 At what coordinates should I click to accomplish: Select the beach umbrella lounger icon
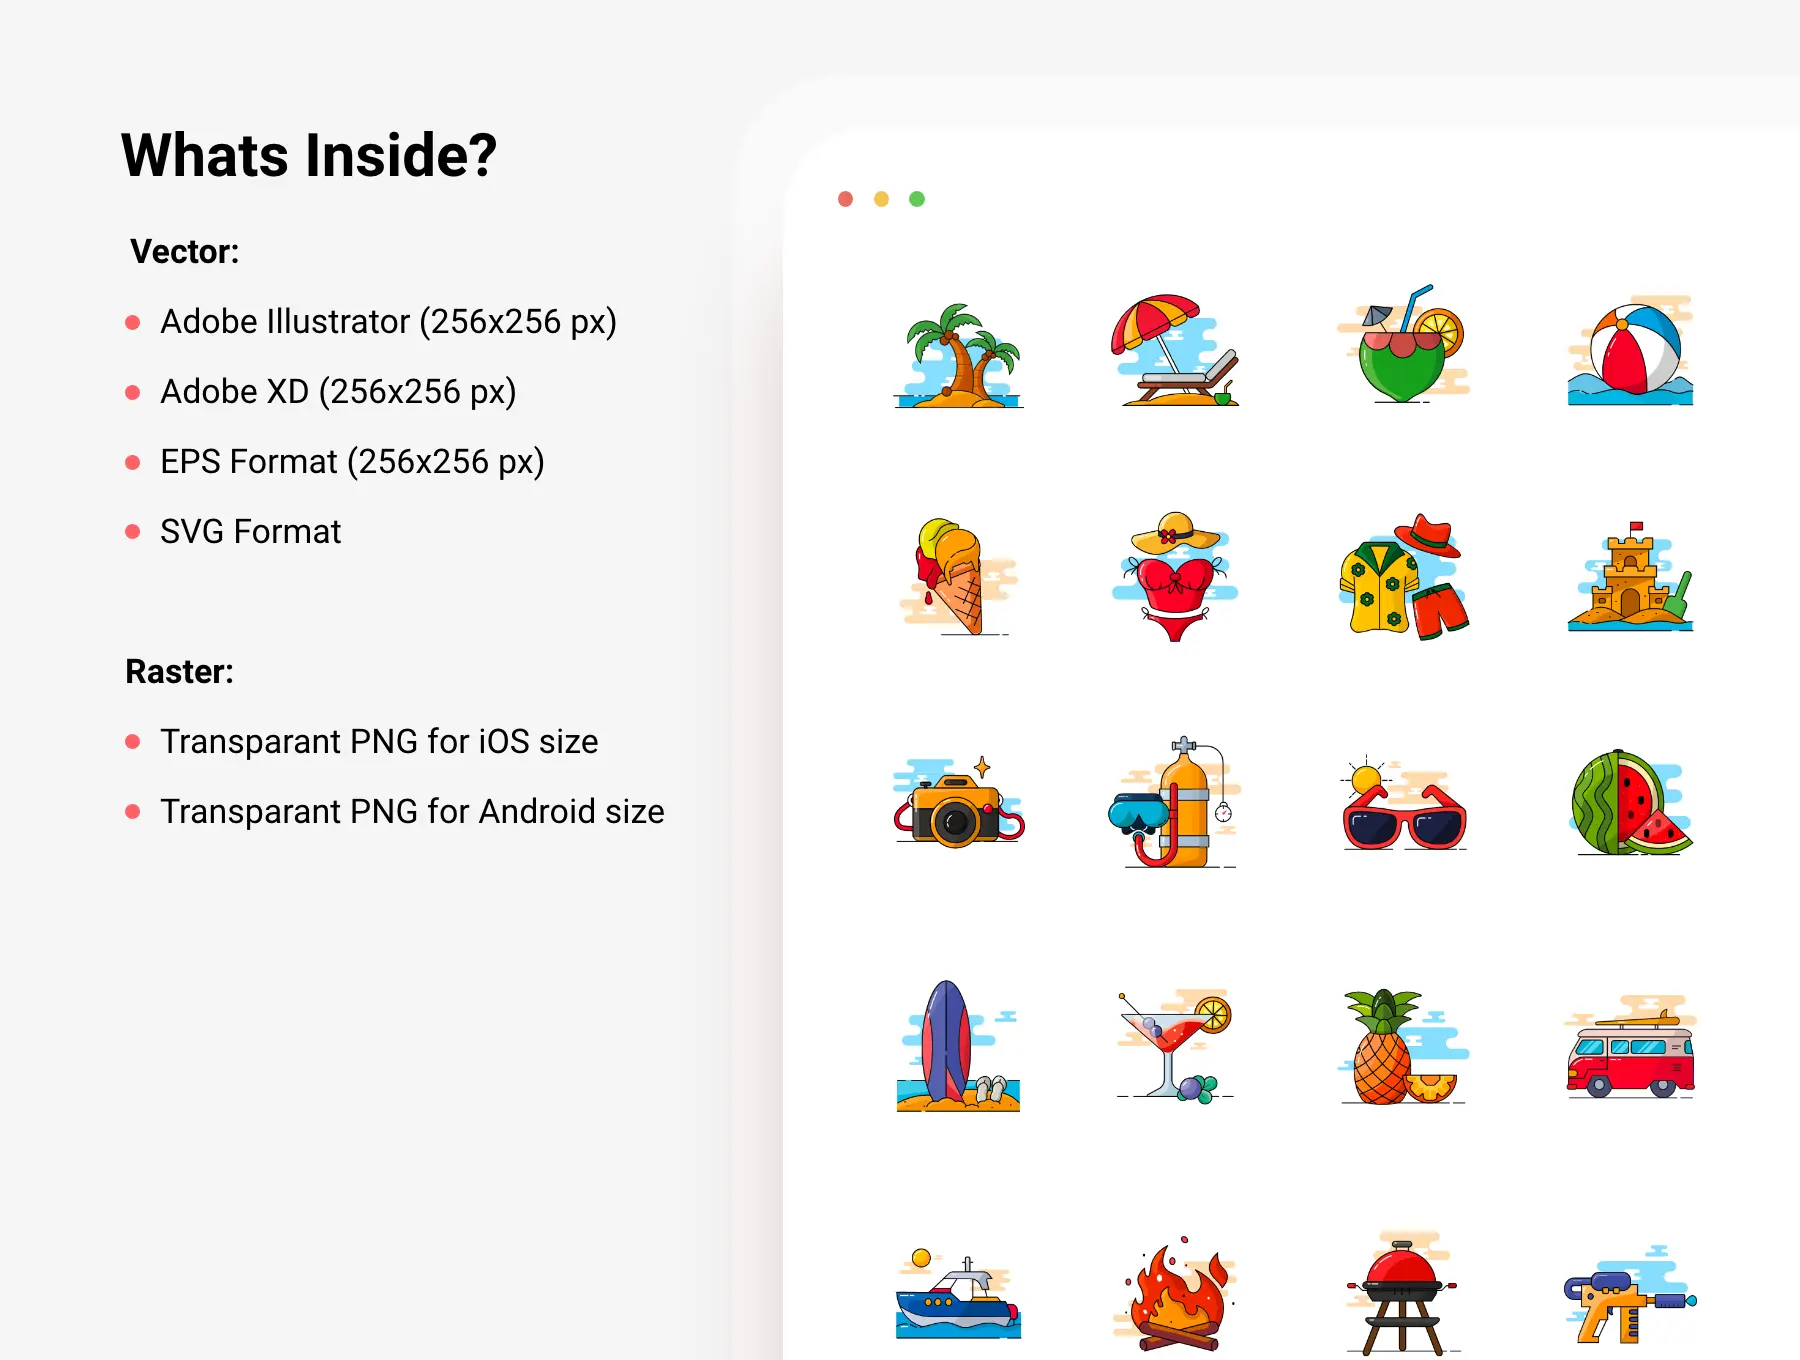tap(1177, 350)
